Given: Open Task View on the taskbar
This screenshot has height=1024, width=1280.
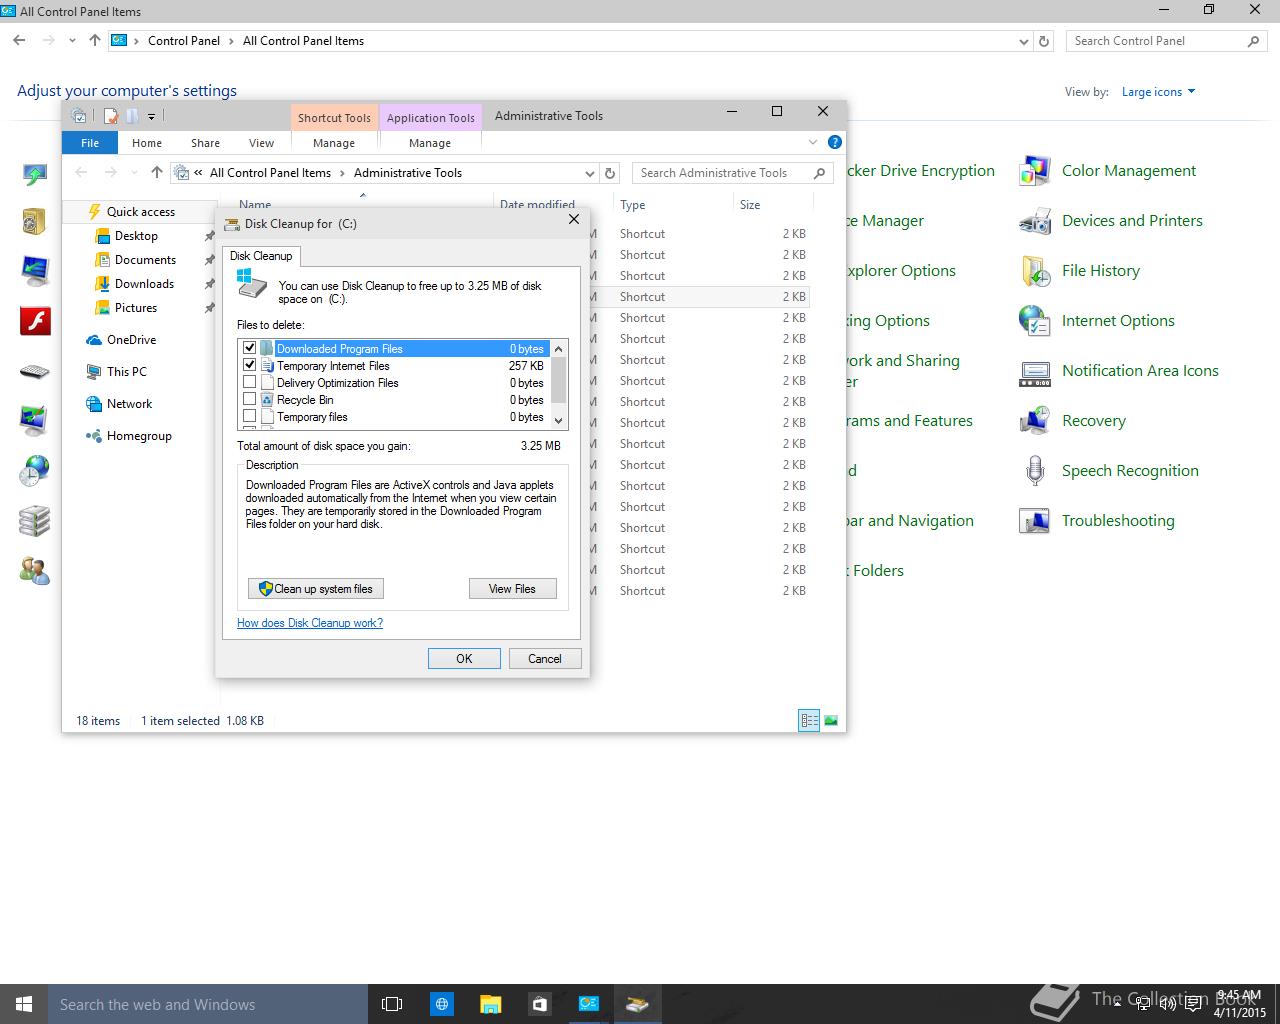Looking at the screenshot, I should 392,1004.
